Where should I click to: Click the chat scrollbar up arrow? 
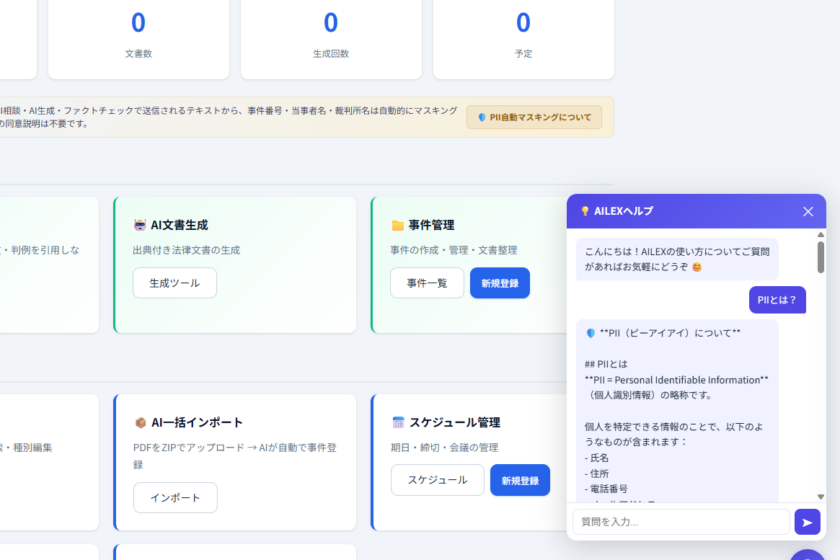[821, 235]
